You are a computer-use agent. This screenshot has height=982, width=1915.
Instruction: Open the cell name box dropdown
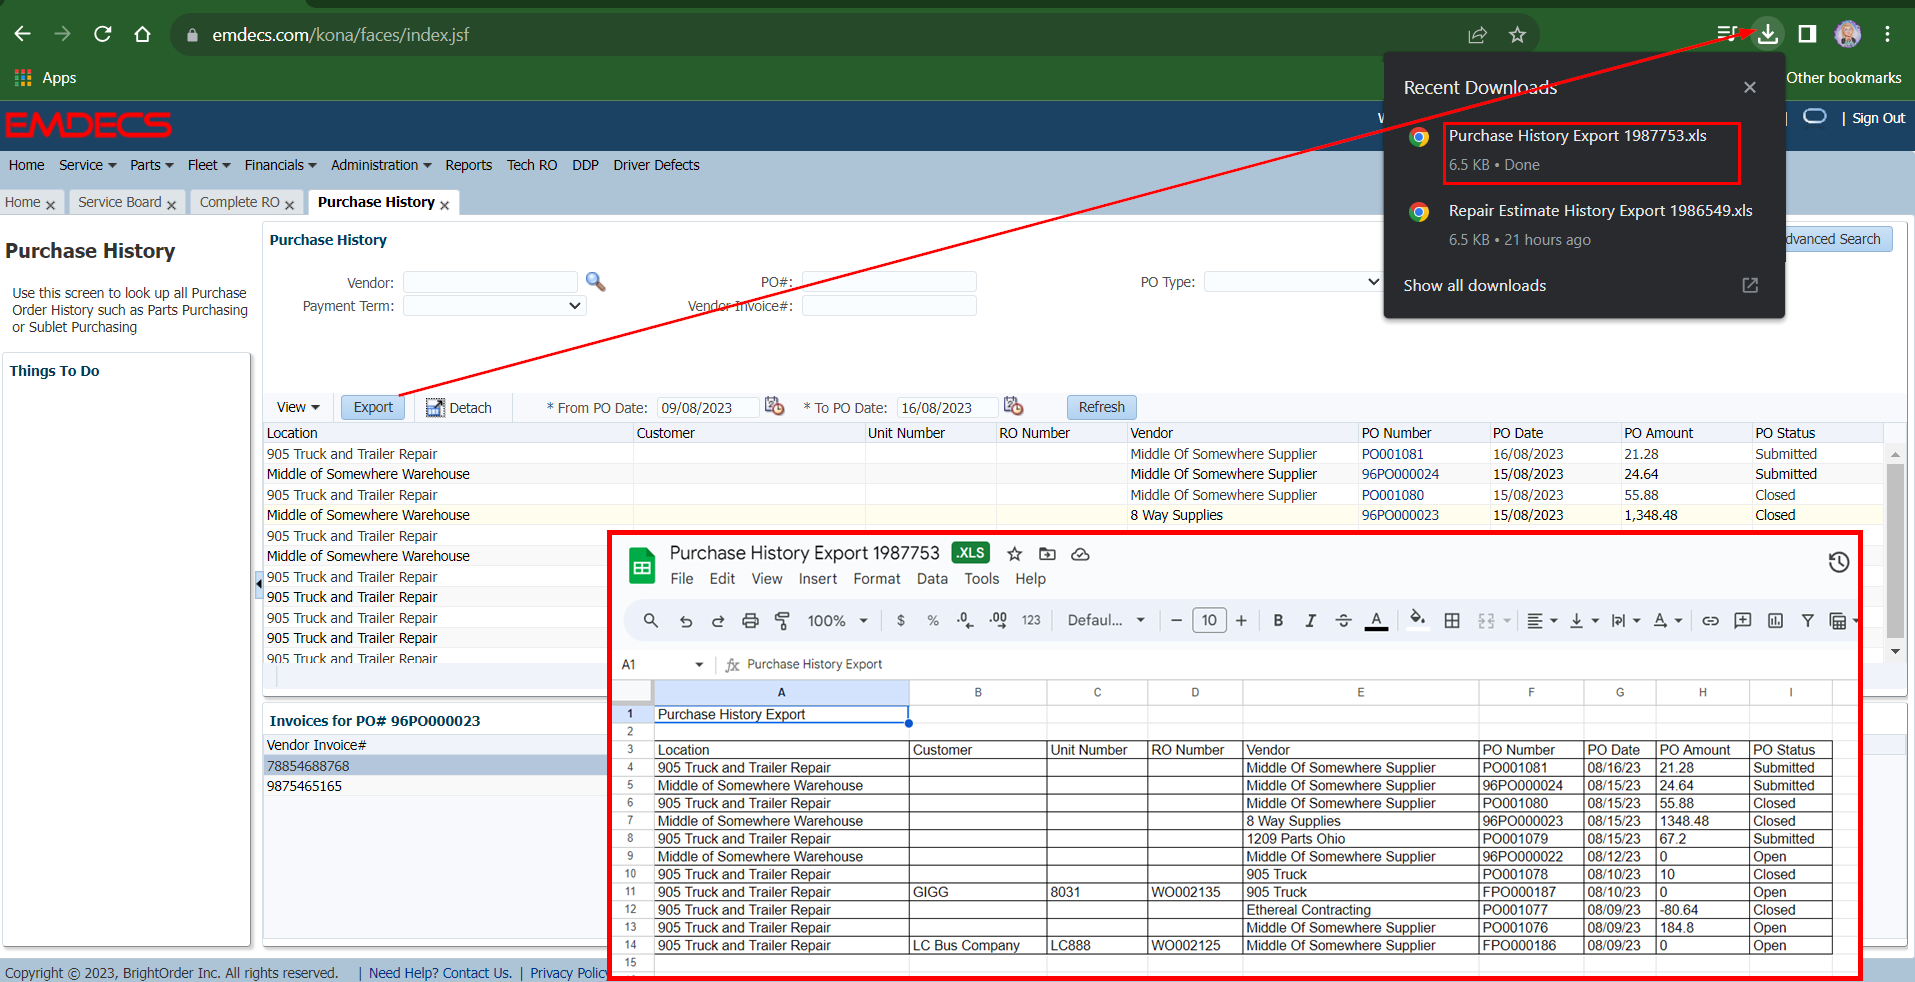(699, 665)
